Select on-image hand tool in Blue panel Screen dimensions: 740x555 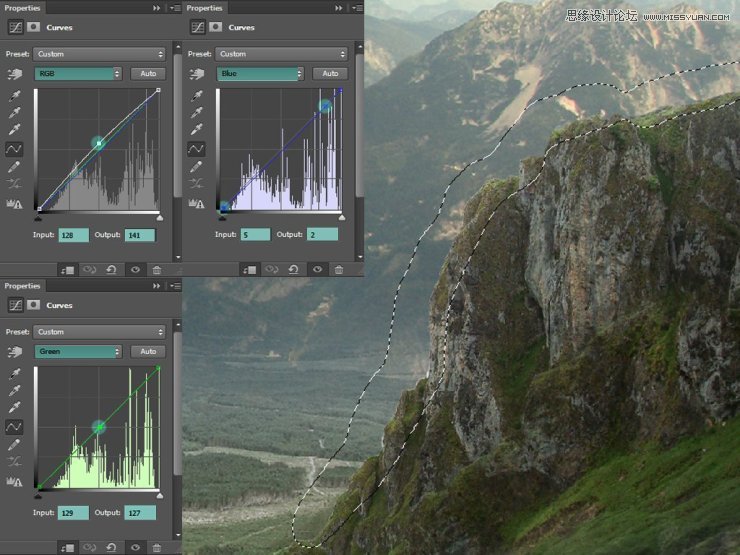point(197,74)
